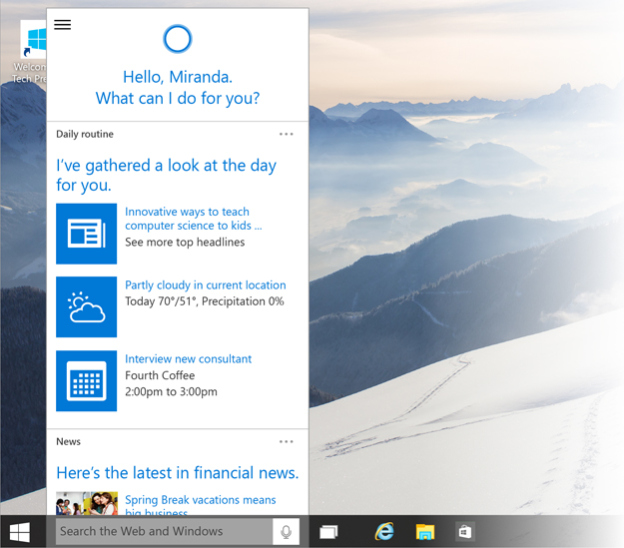Open Task View from the taskbar
The image size is (624, 548).
(x=329, y=531)
